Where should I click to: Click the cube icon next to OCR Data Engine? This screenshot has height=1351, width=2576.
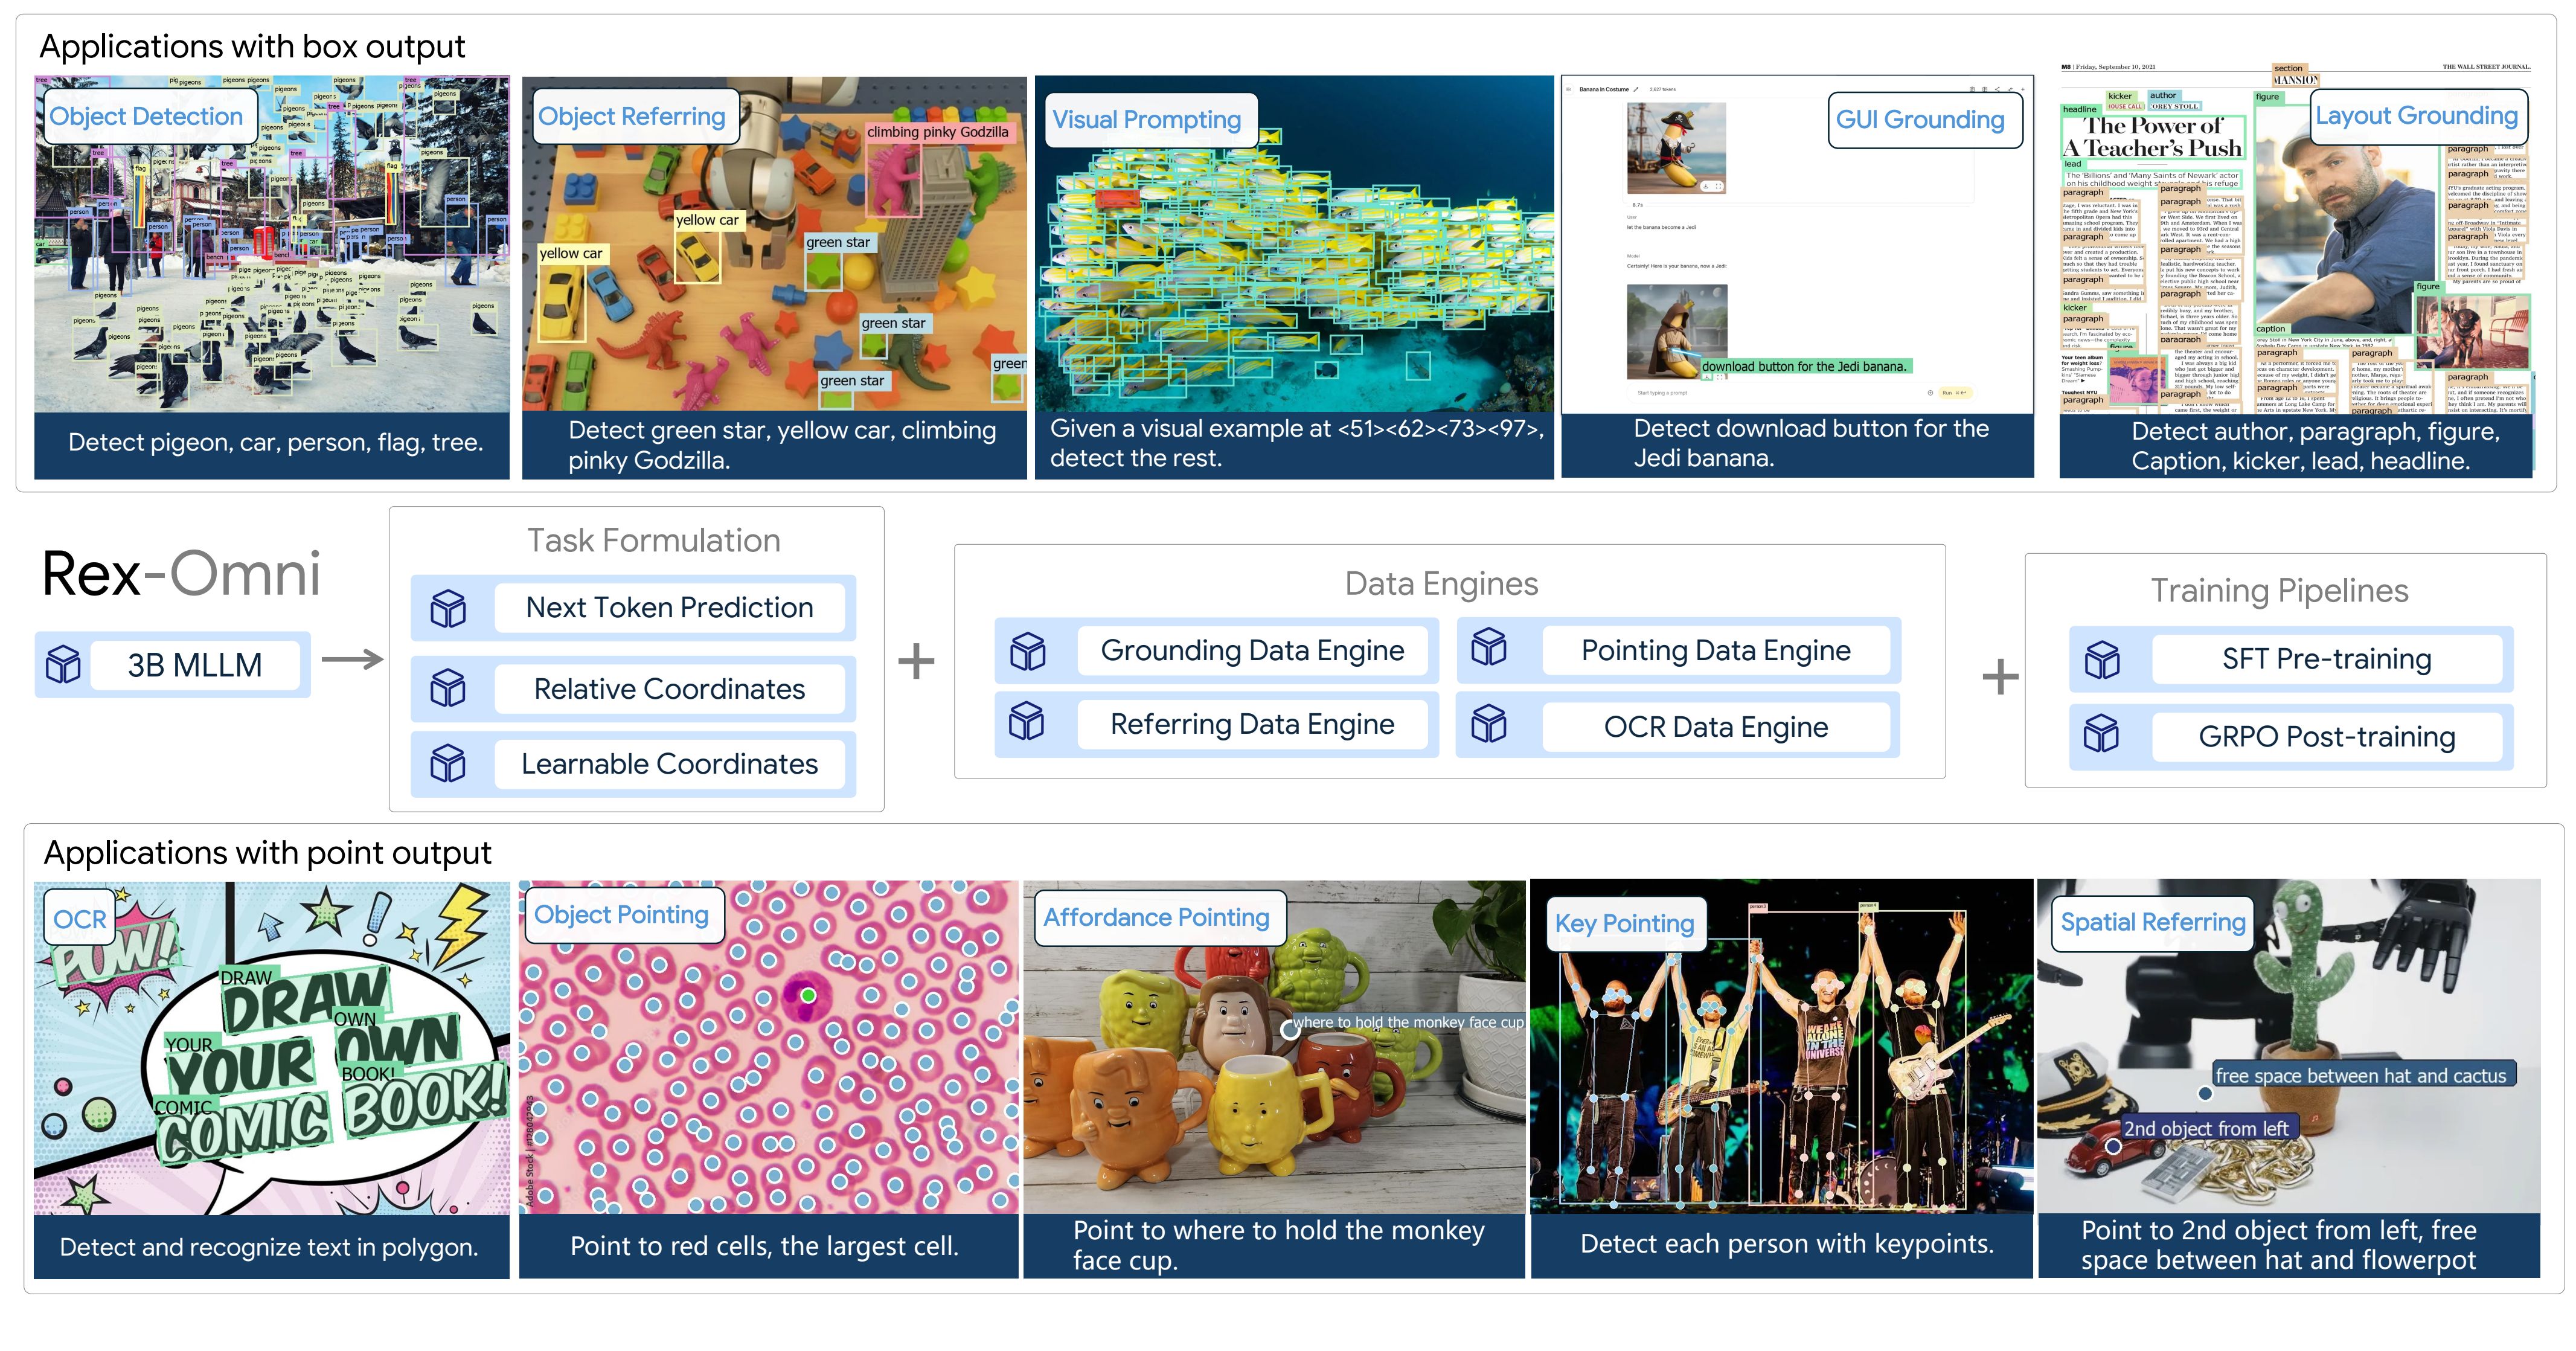(x=1488, y=724)
